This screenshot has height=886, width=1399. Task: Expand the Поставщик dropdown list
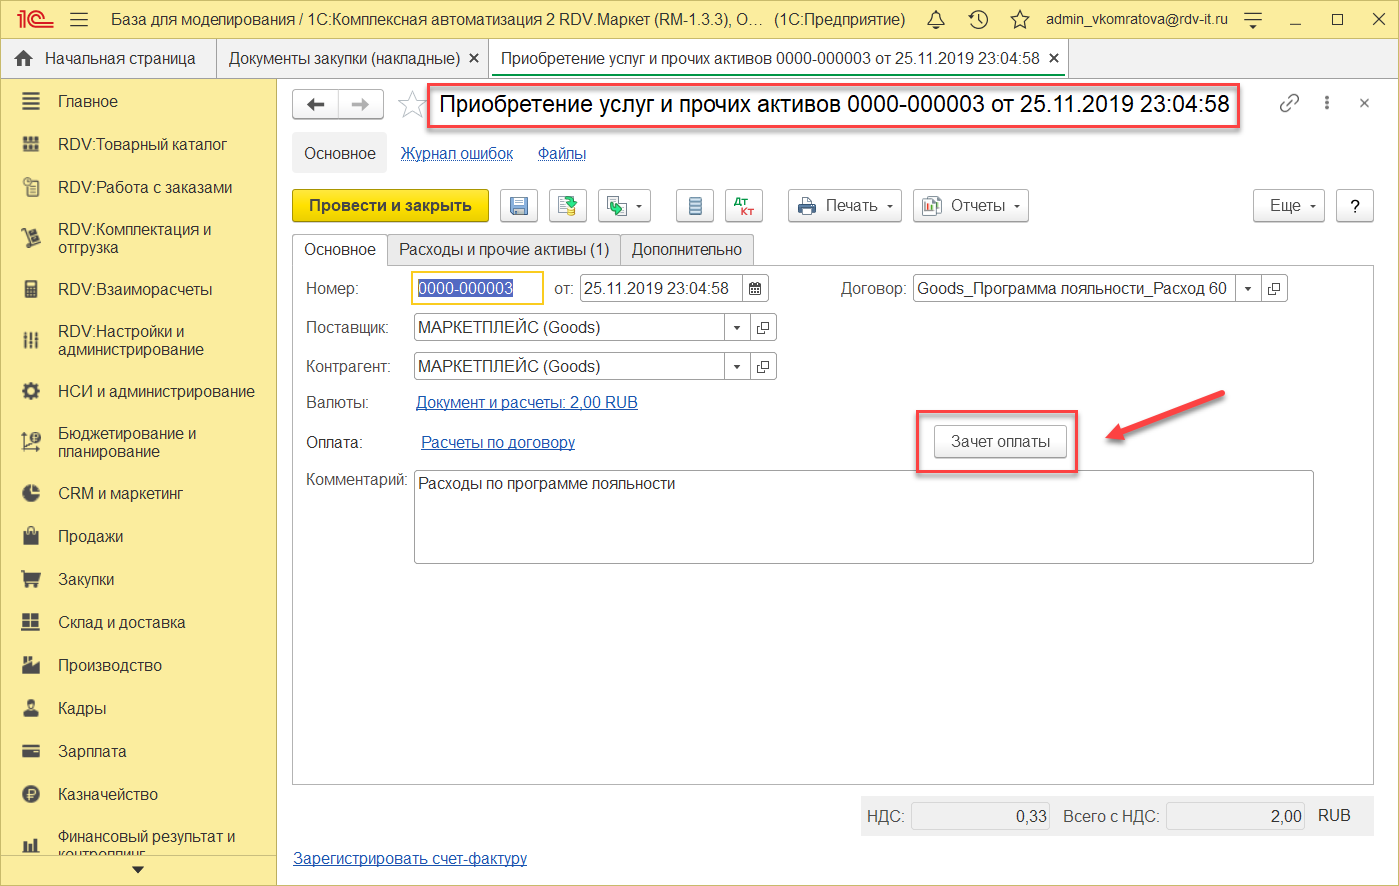coord(737,328)
